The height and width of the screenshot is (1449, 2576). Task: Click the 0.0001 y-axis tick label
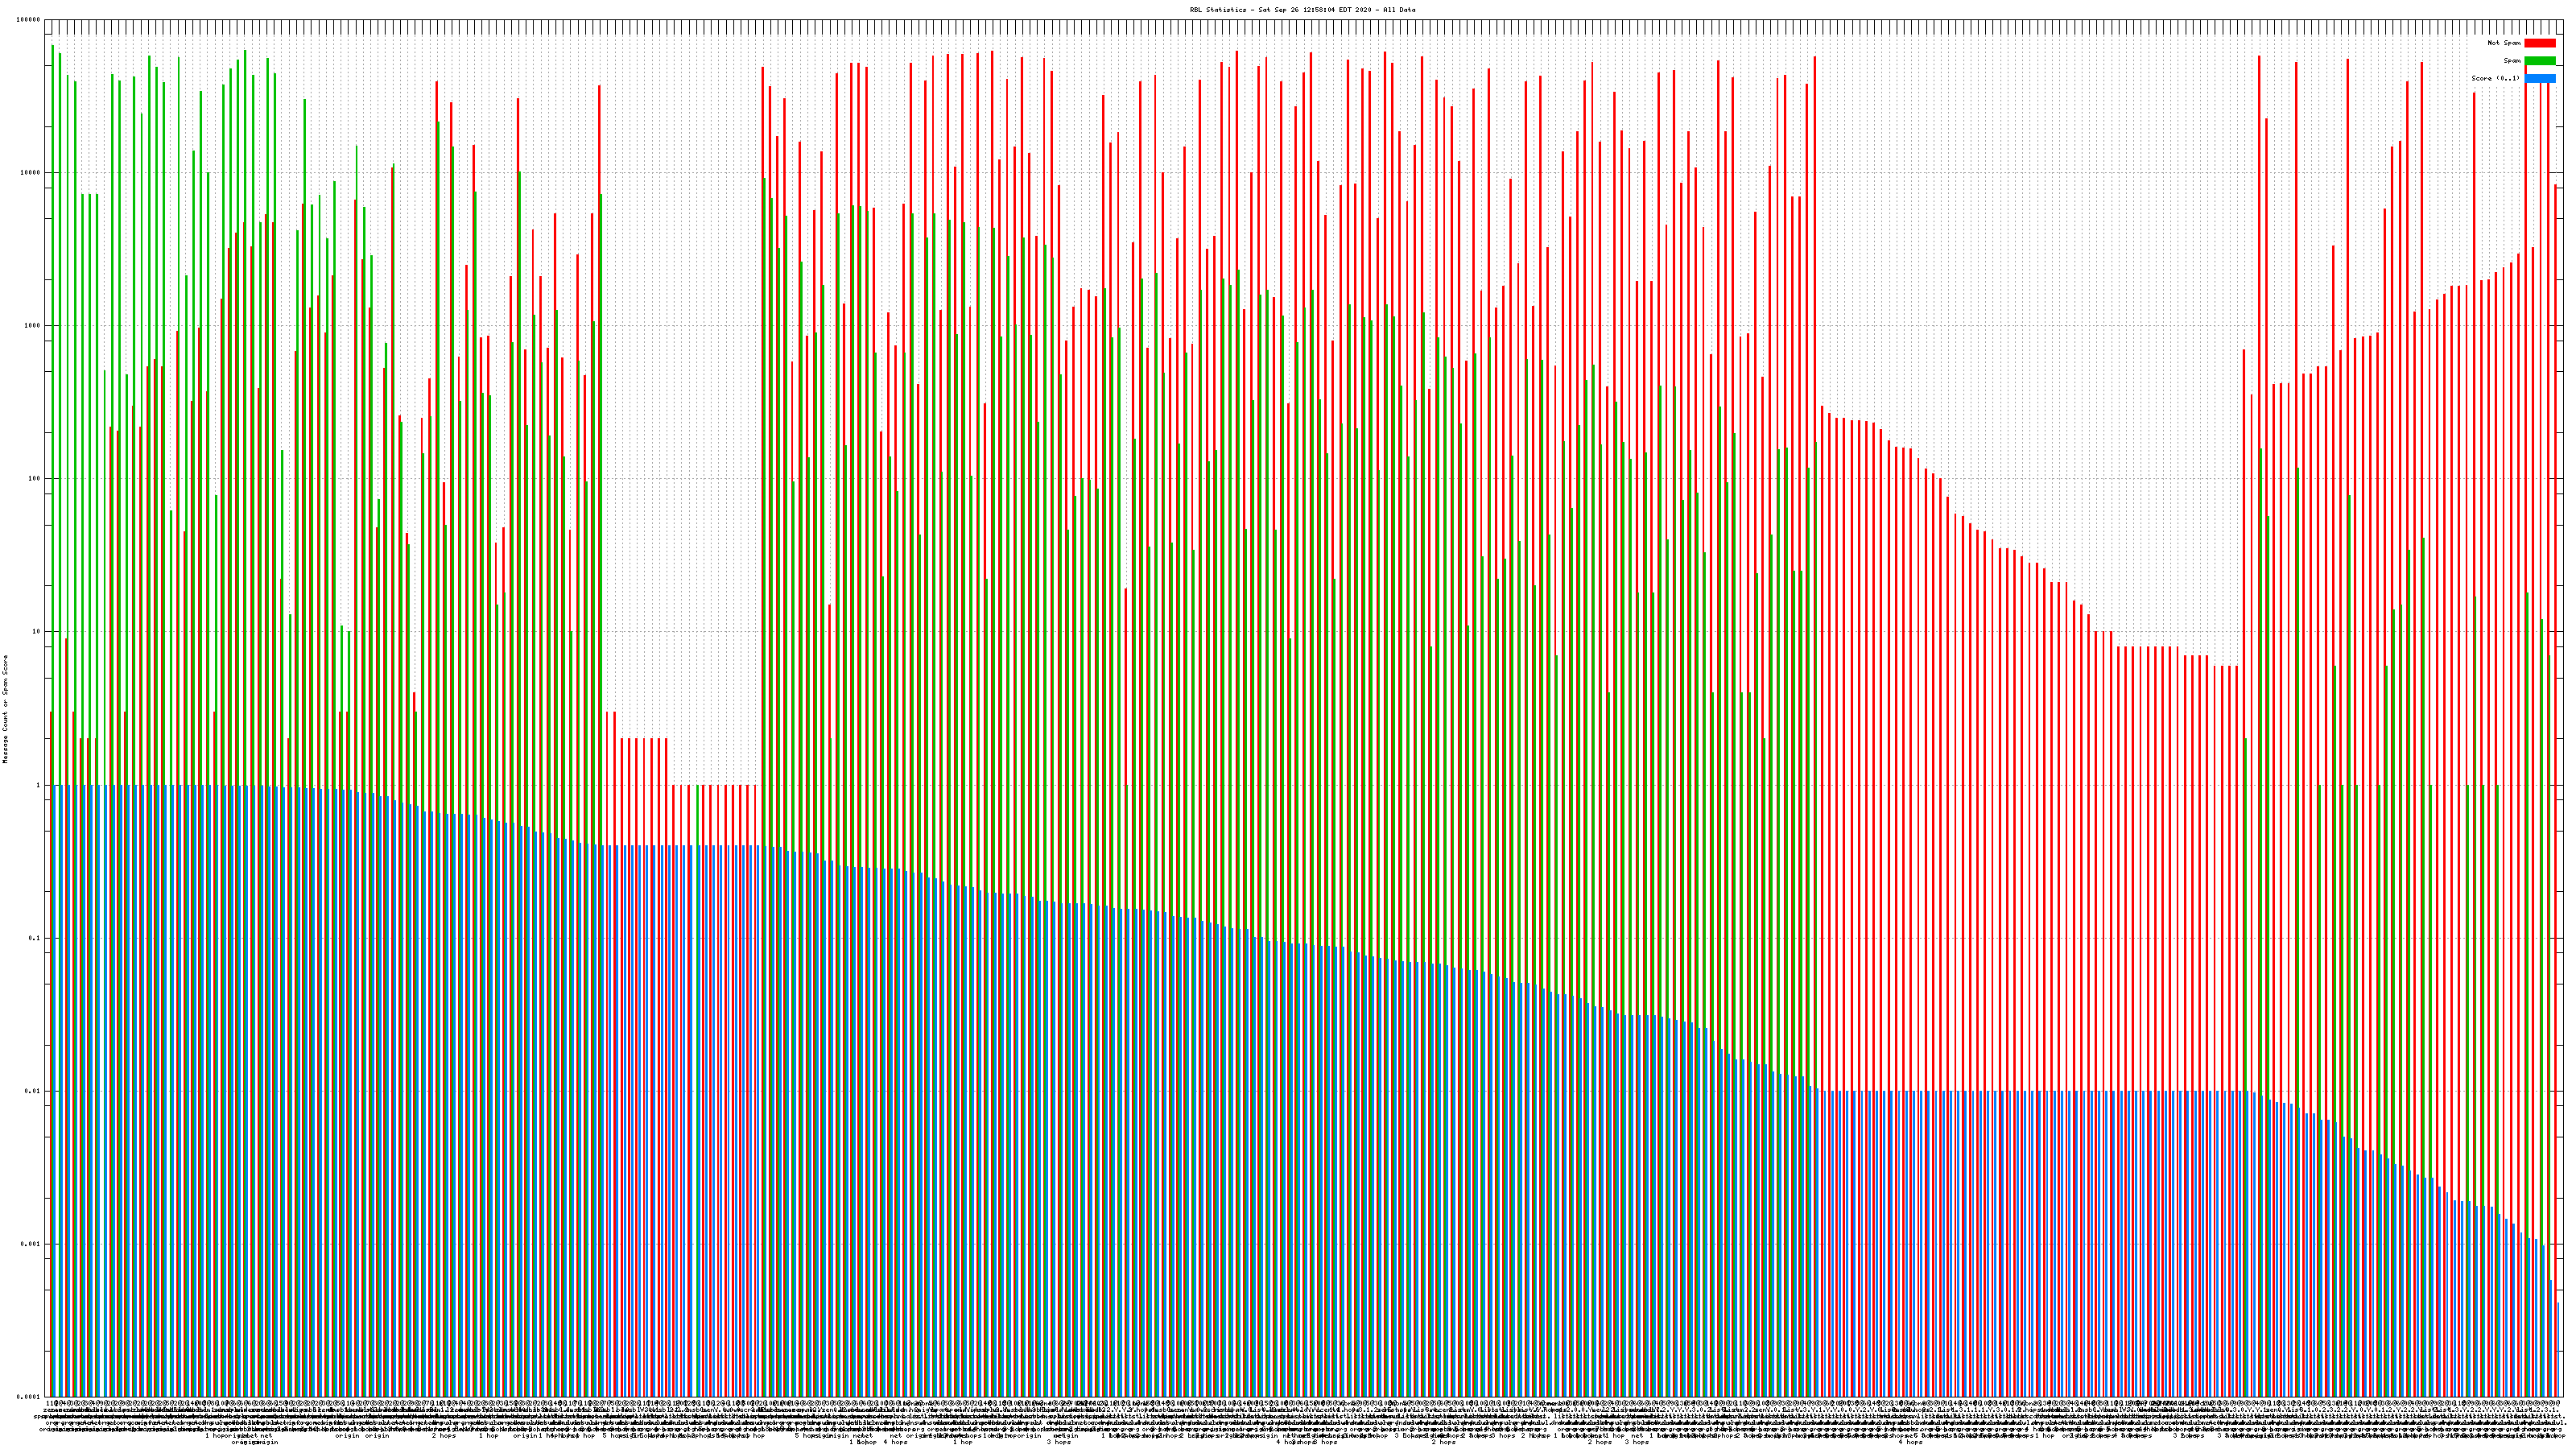click(29, 1397)
